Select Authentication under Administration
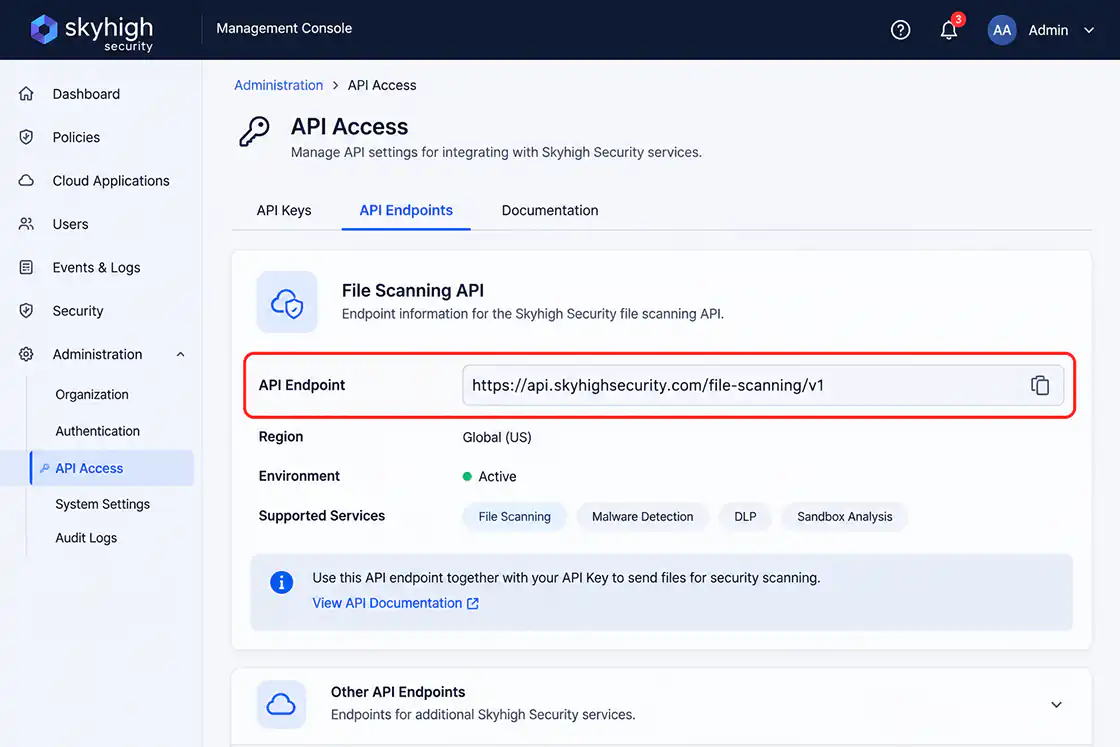 tap(98, 431)
